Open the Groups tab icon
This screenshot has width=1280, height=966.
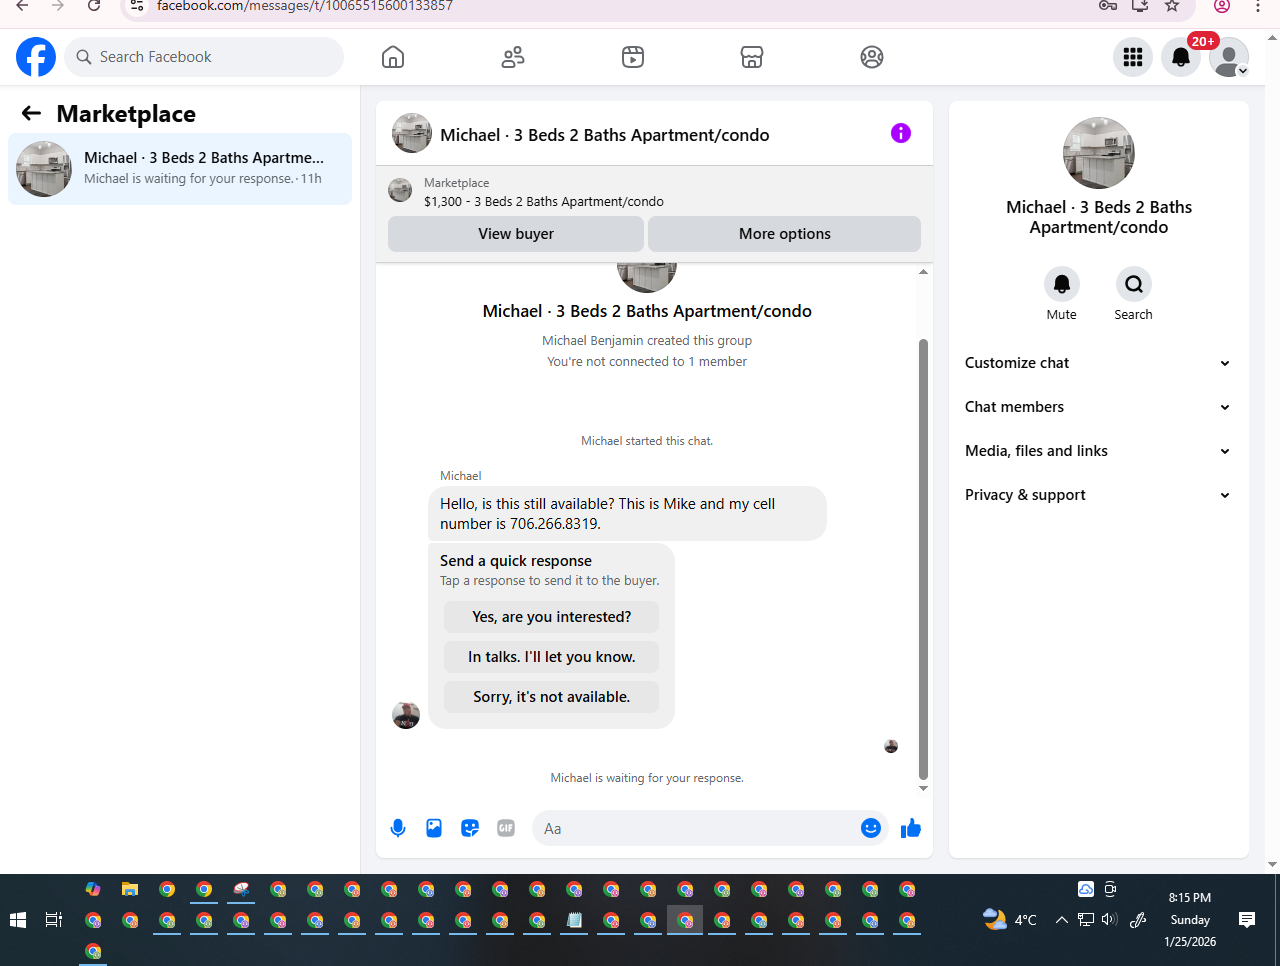coord(872,57)
